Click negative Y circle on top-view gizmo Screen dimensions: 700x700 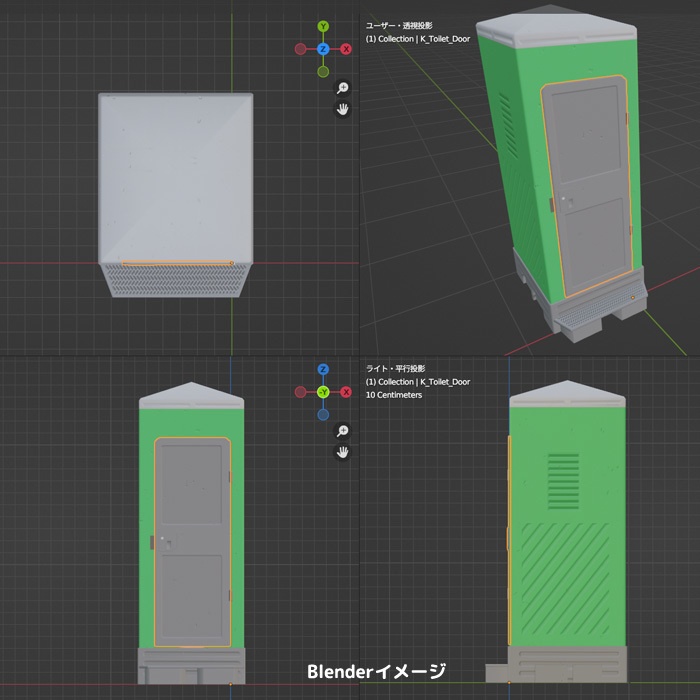[323, 72]
